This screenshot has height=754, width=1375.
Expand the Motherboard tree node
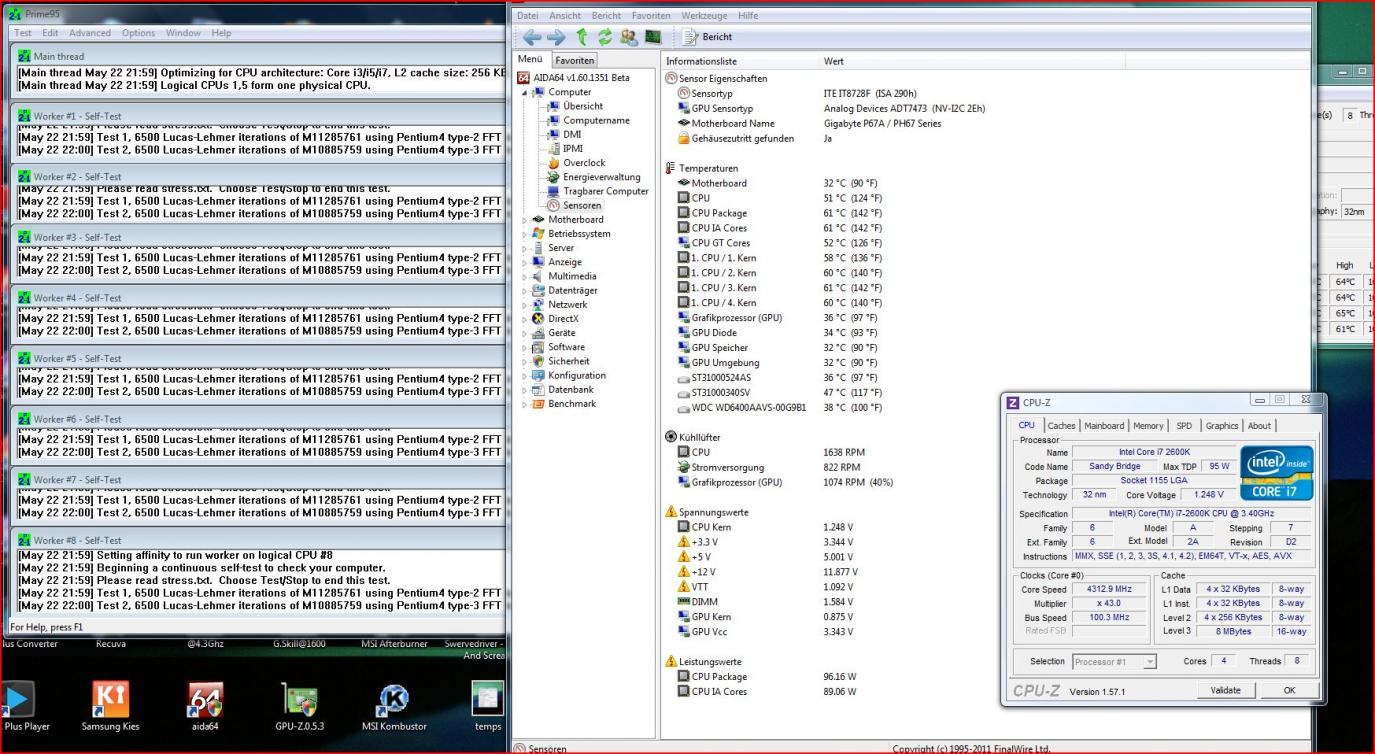(525, 219)
